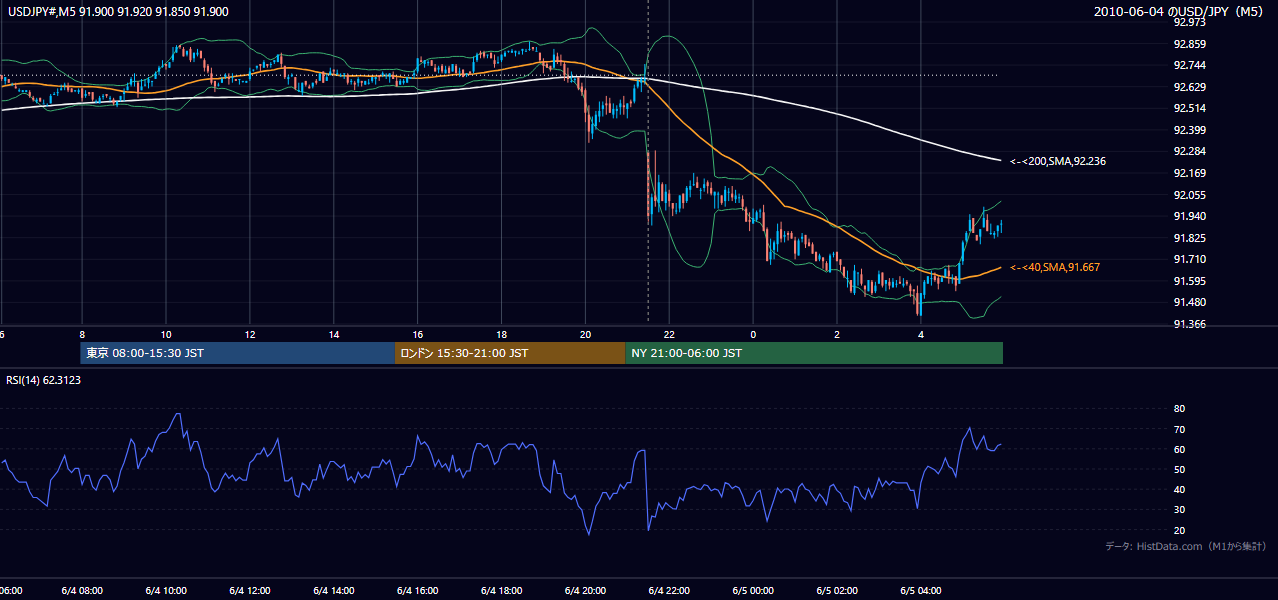The height and width of the screenshot is (600, 1278).
Task: Click the 6/4 16:00 time label
Action: click(x=418, y=591)
